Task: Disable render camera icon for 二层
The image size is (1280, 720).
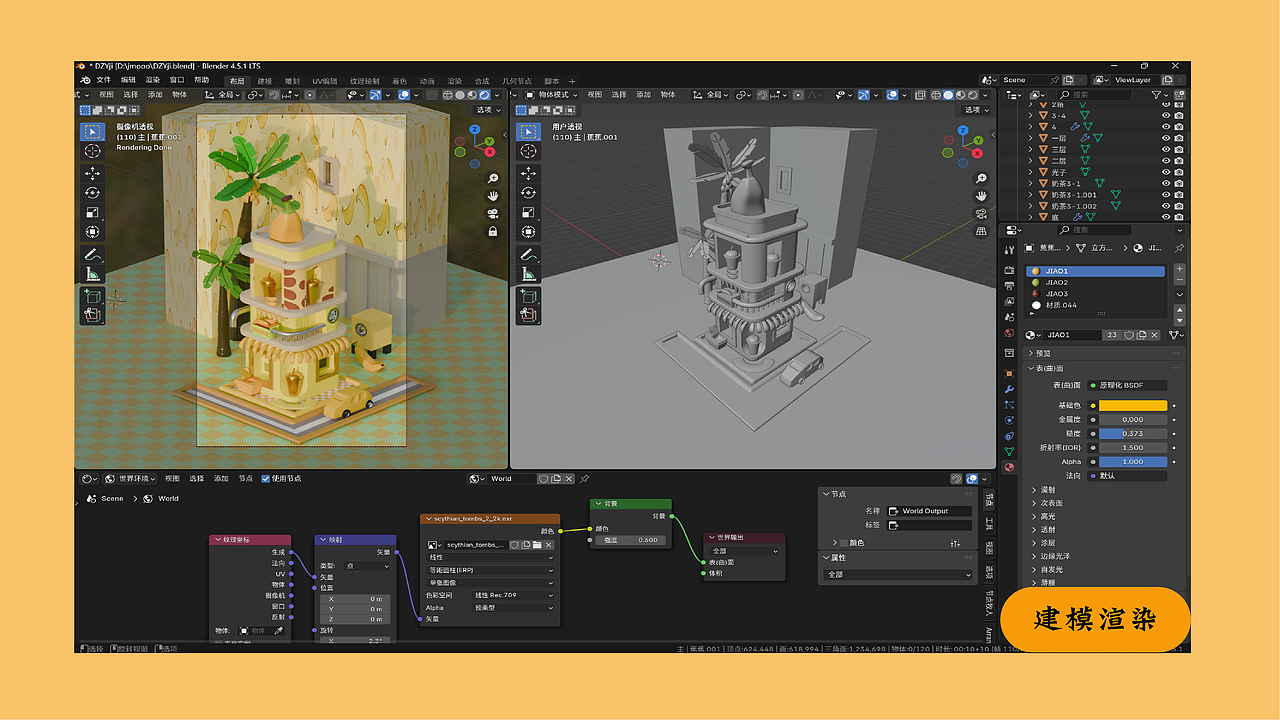Action: click(1179, 161)
